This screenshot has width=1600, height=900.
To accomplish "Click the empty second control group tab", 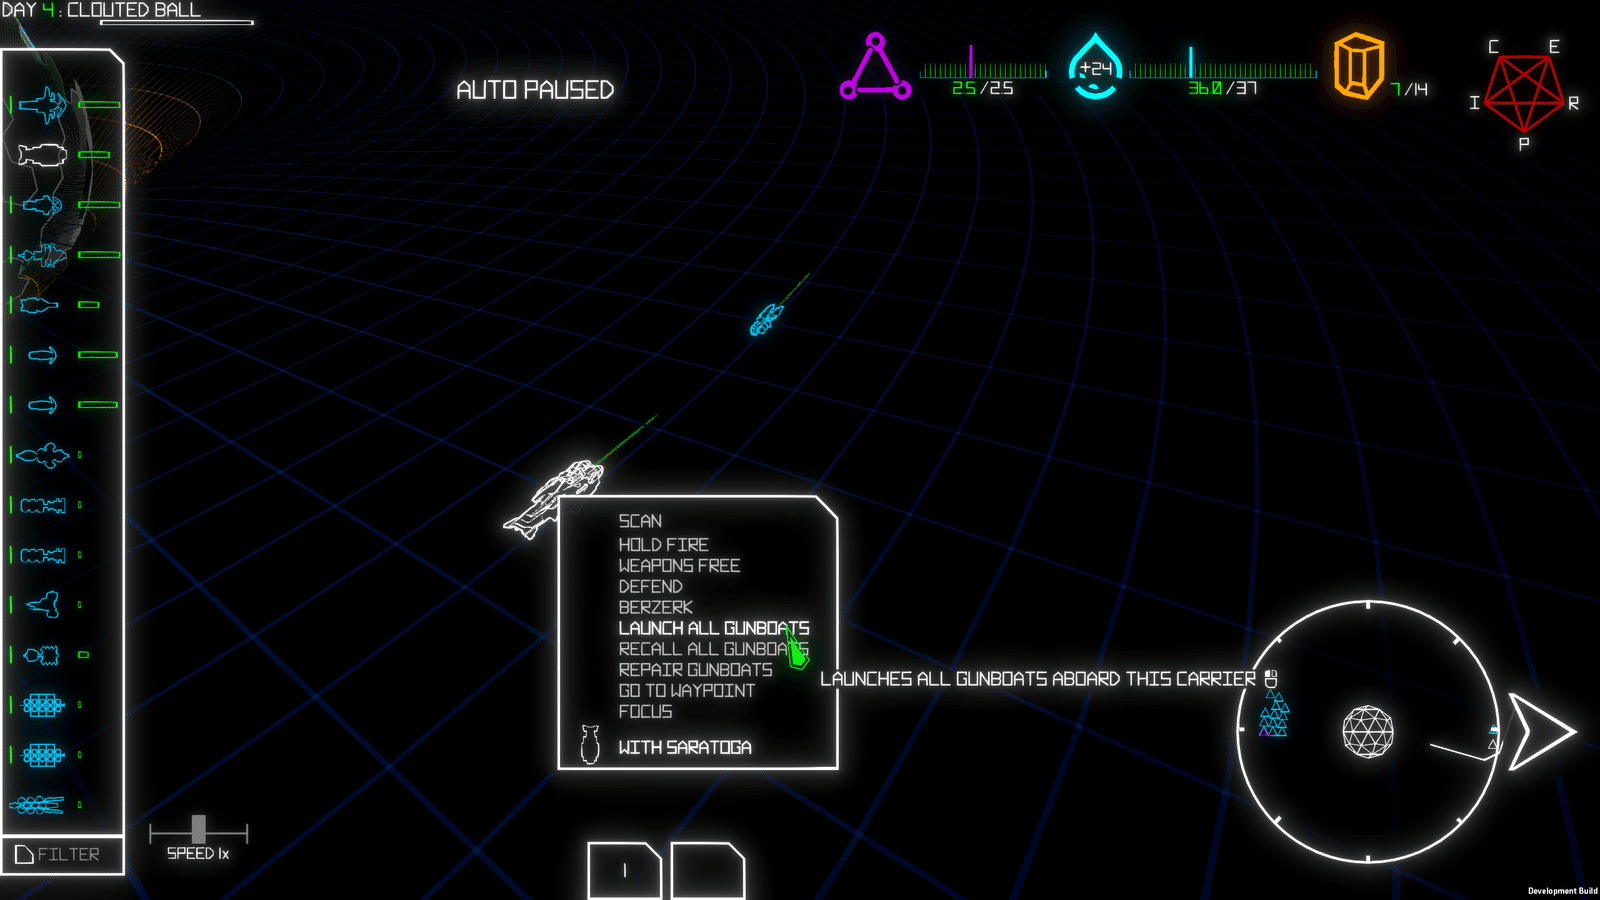I will [708, 871].
